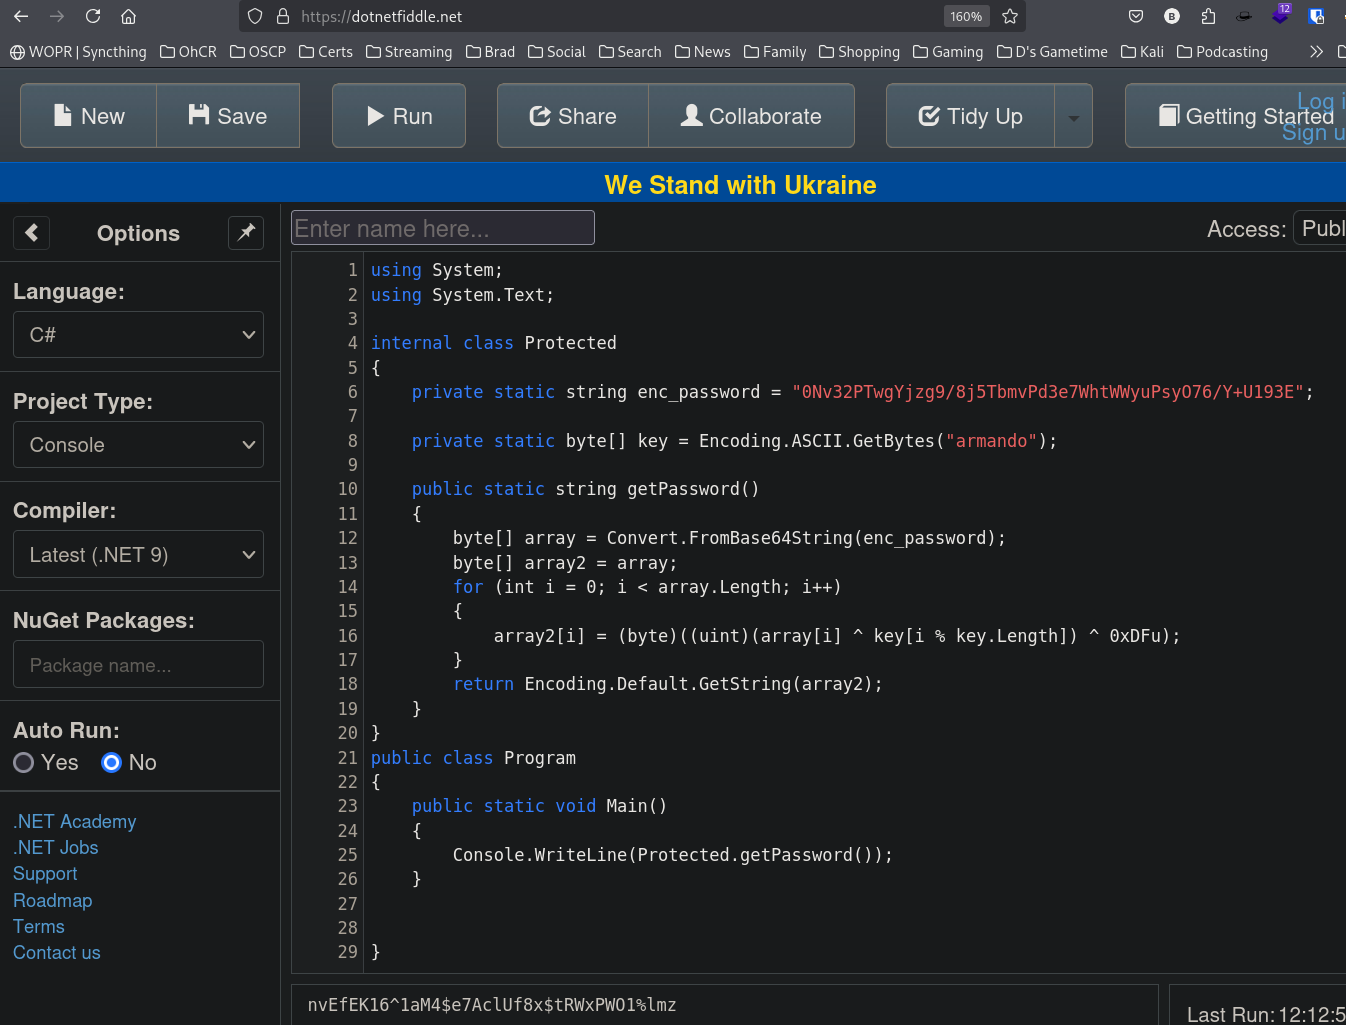Click New fiddle button
The image size is (1346, 1025).
pos(88,116)
